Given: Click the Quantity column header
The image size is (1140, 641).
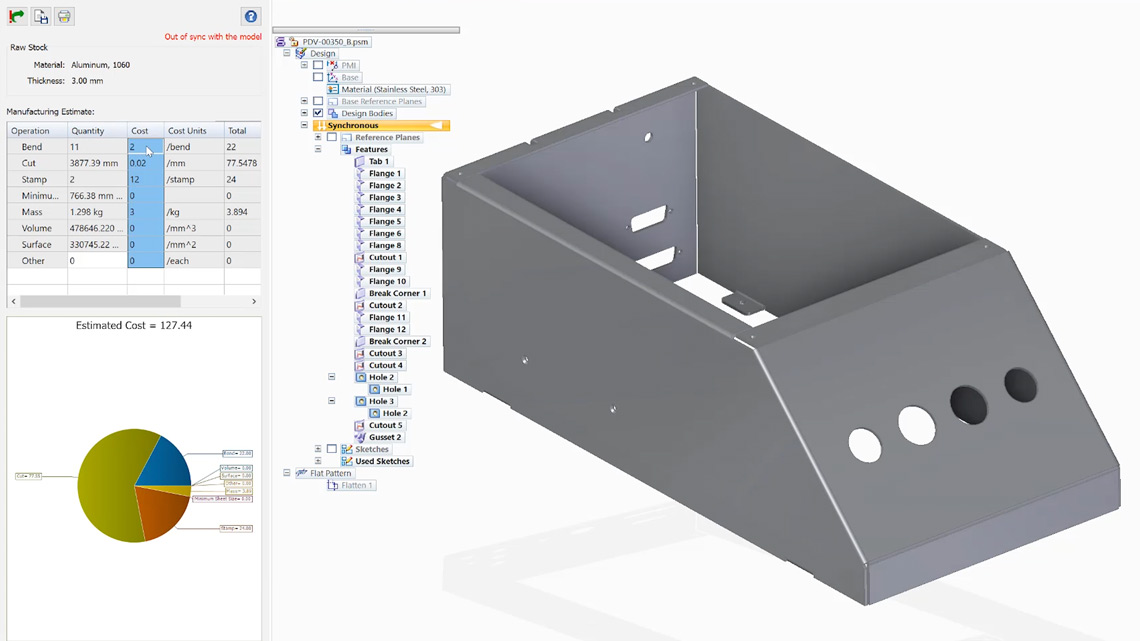Looking at the screenshot, I should tap(88, 131).
